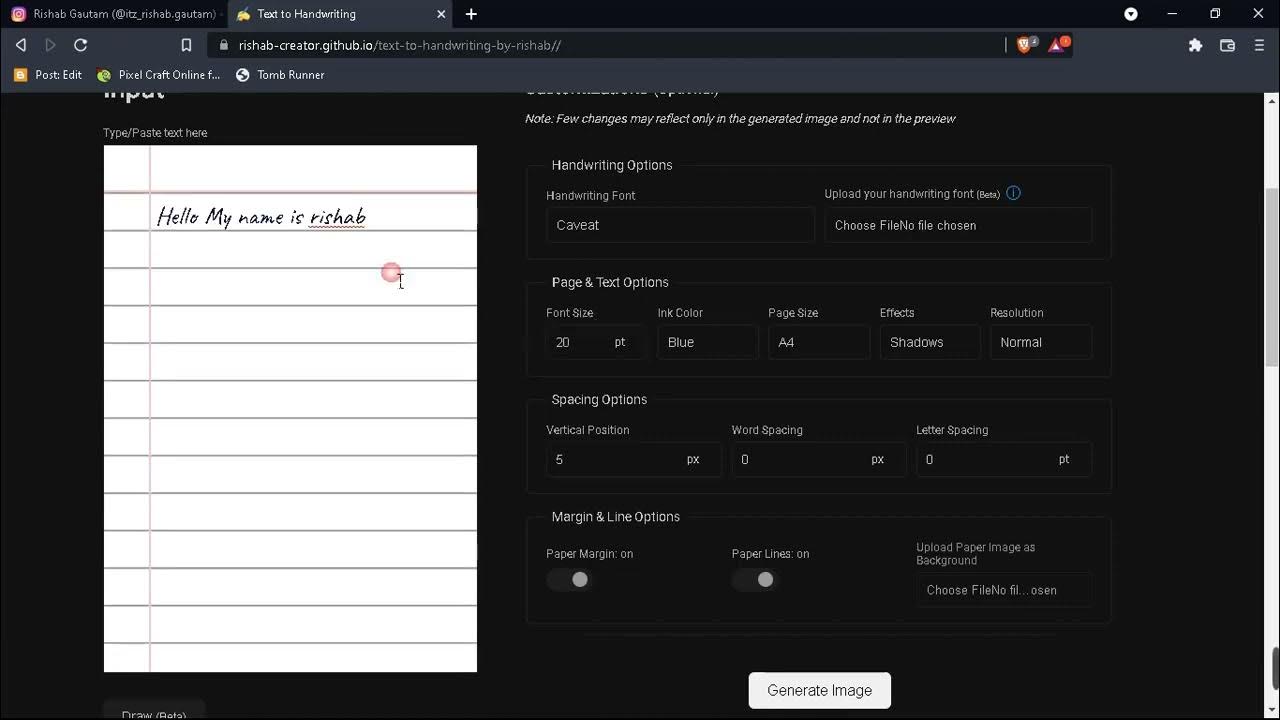Viewport: 1280px width, 720px height.
Task: Click the browser back arrow
Action: click(21, 45)
